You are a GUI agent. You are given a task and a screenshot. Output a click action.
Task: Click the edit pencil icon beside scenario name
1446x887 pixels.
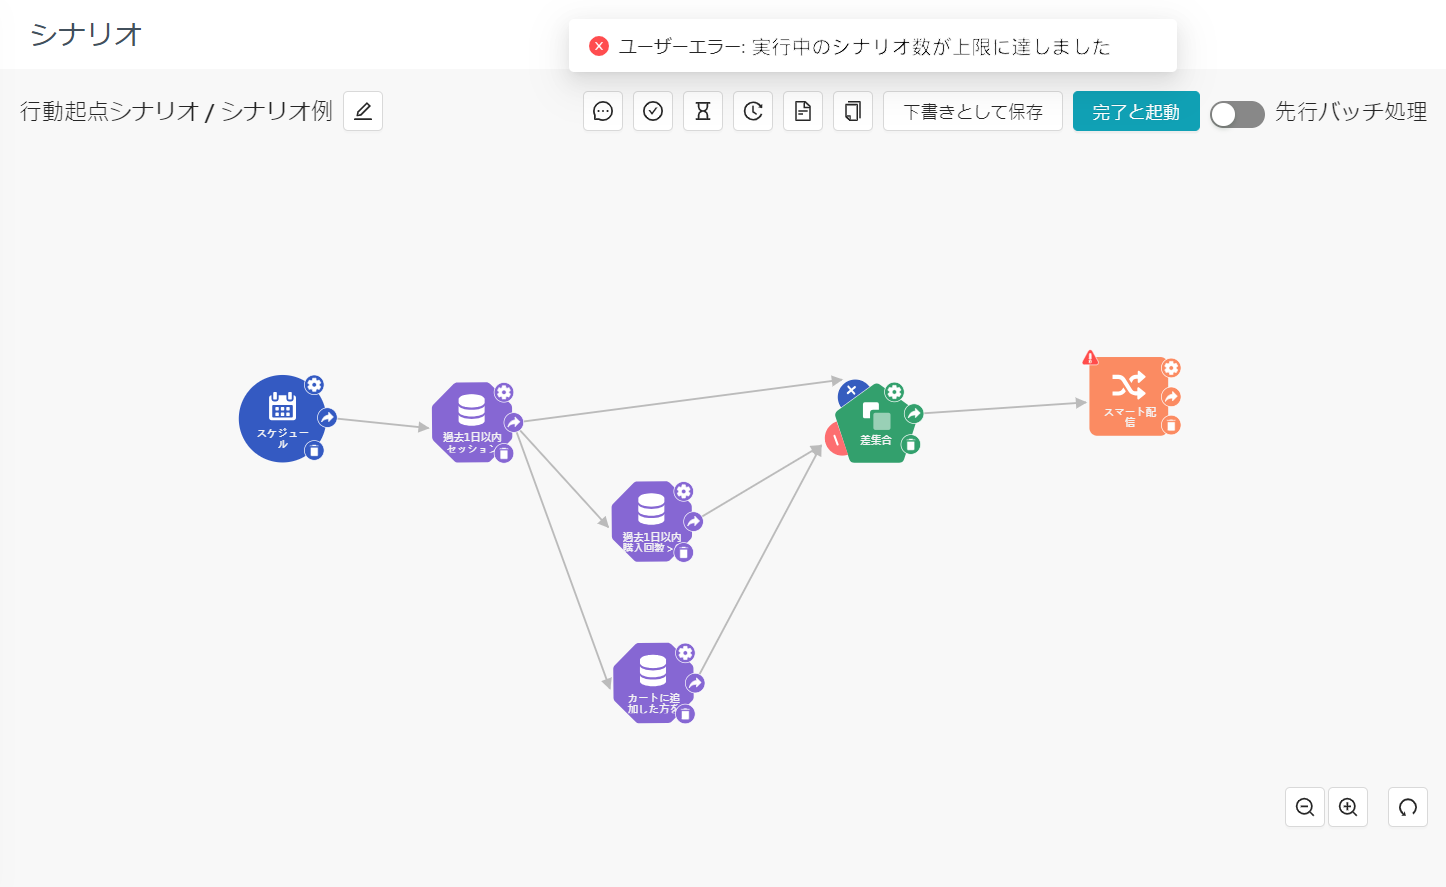pos(363,111)
